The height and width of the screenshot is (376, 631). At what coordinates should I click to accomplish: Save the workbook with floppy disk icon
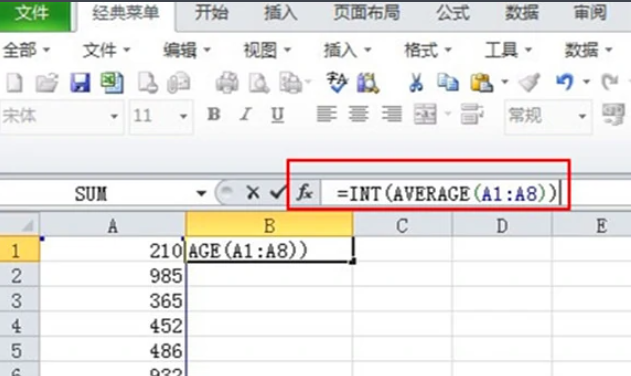[x=80, y=83]
